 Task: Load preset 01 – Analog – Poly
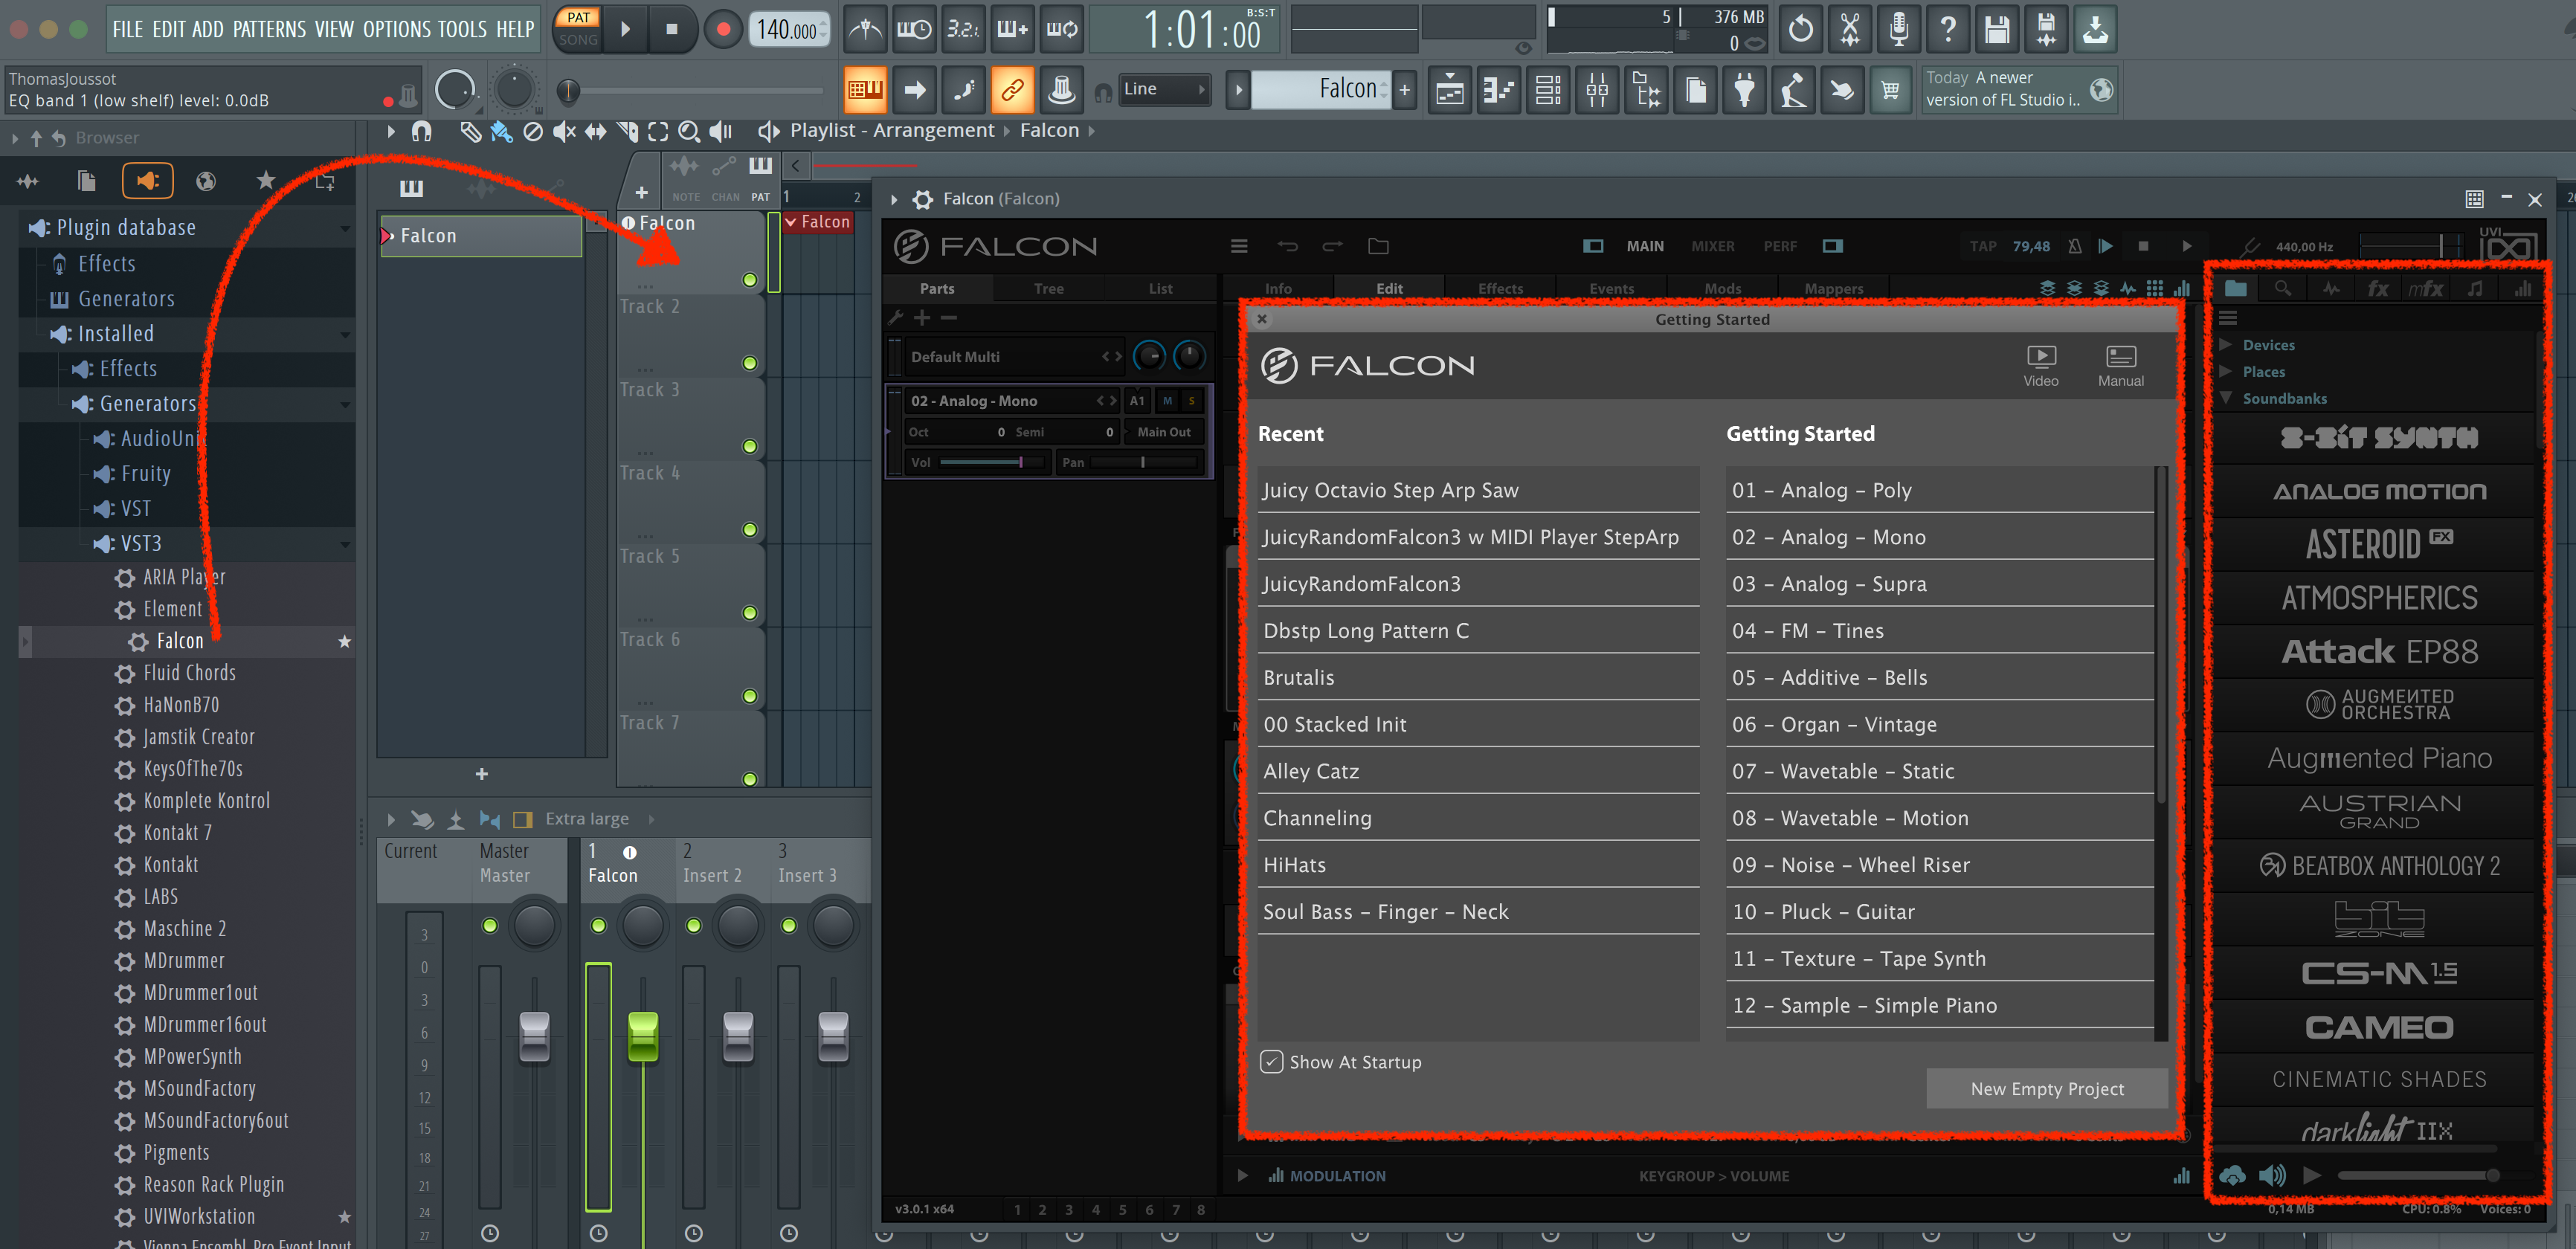click(1939, 490)
